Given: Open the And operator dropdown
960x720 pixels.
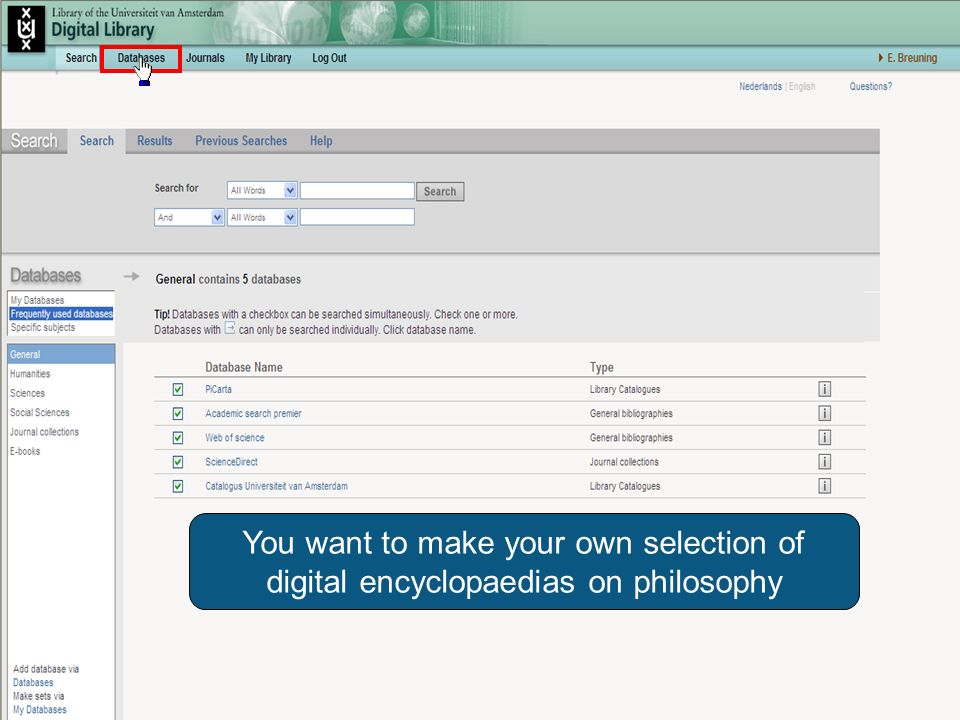Looking at the screenshot, I should coord(189,217).
